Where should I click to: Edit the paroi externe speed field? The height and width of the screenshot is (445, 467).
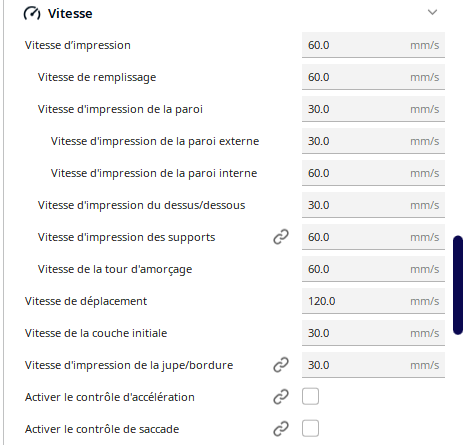point(373,141)
